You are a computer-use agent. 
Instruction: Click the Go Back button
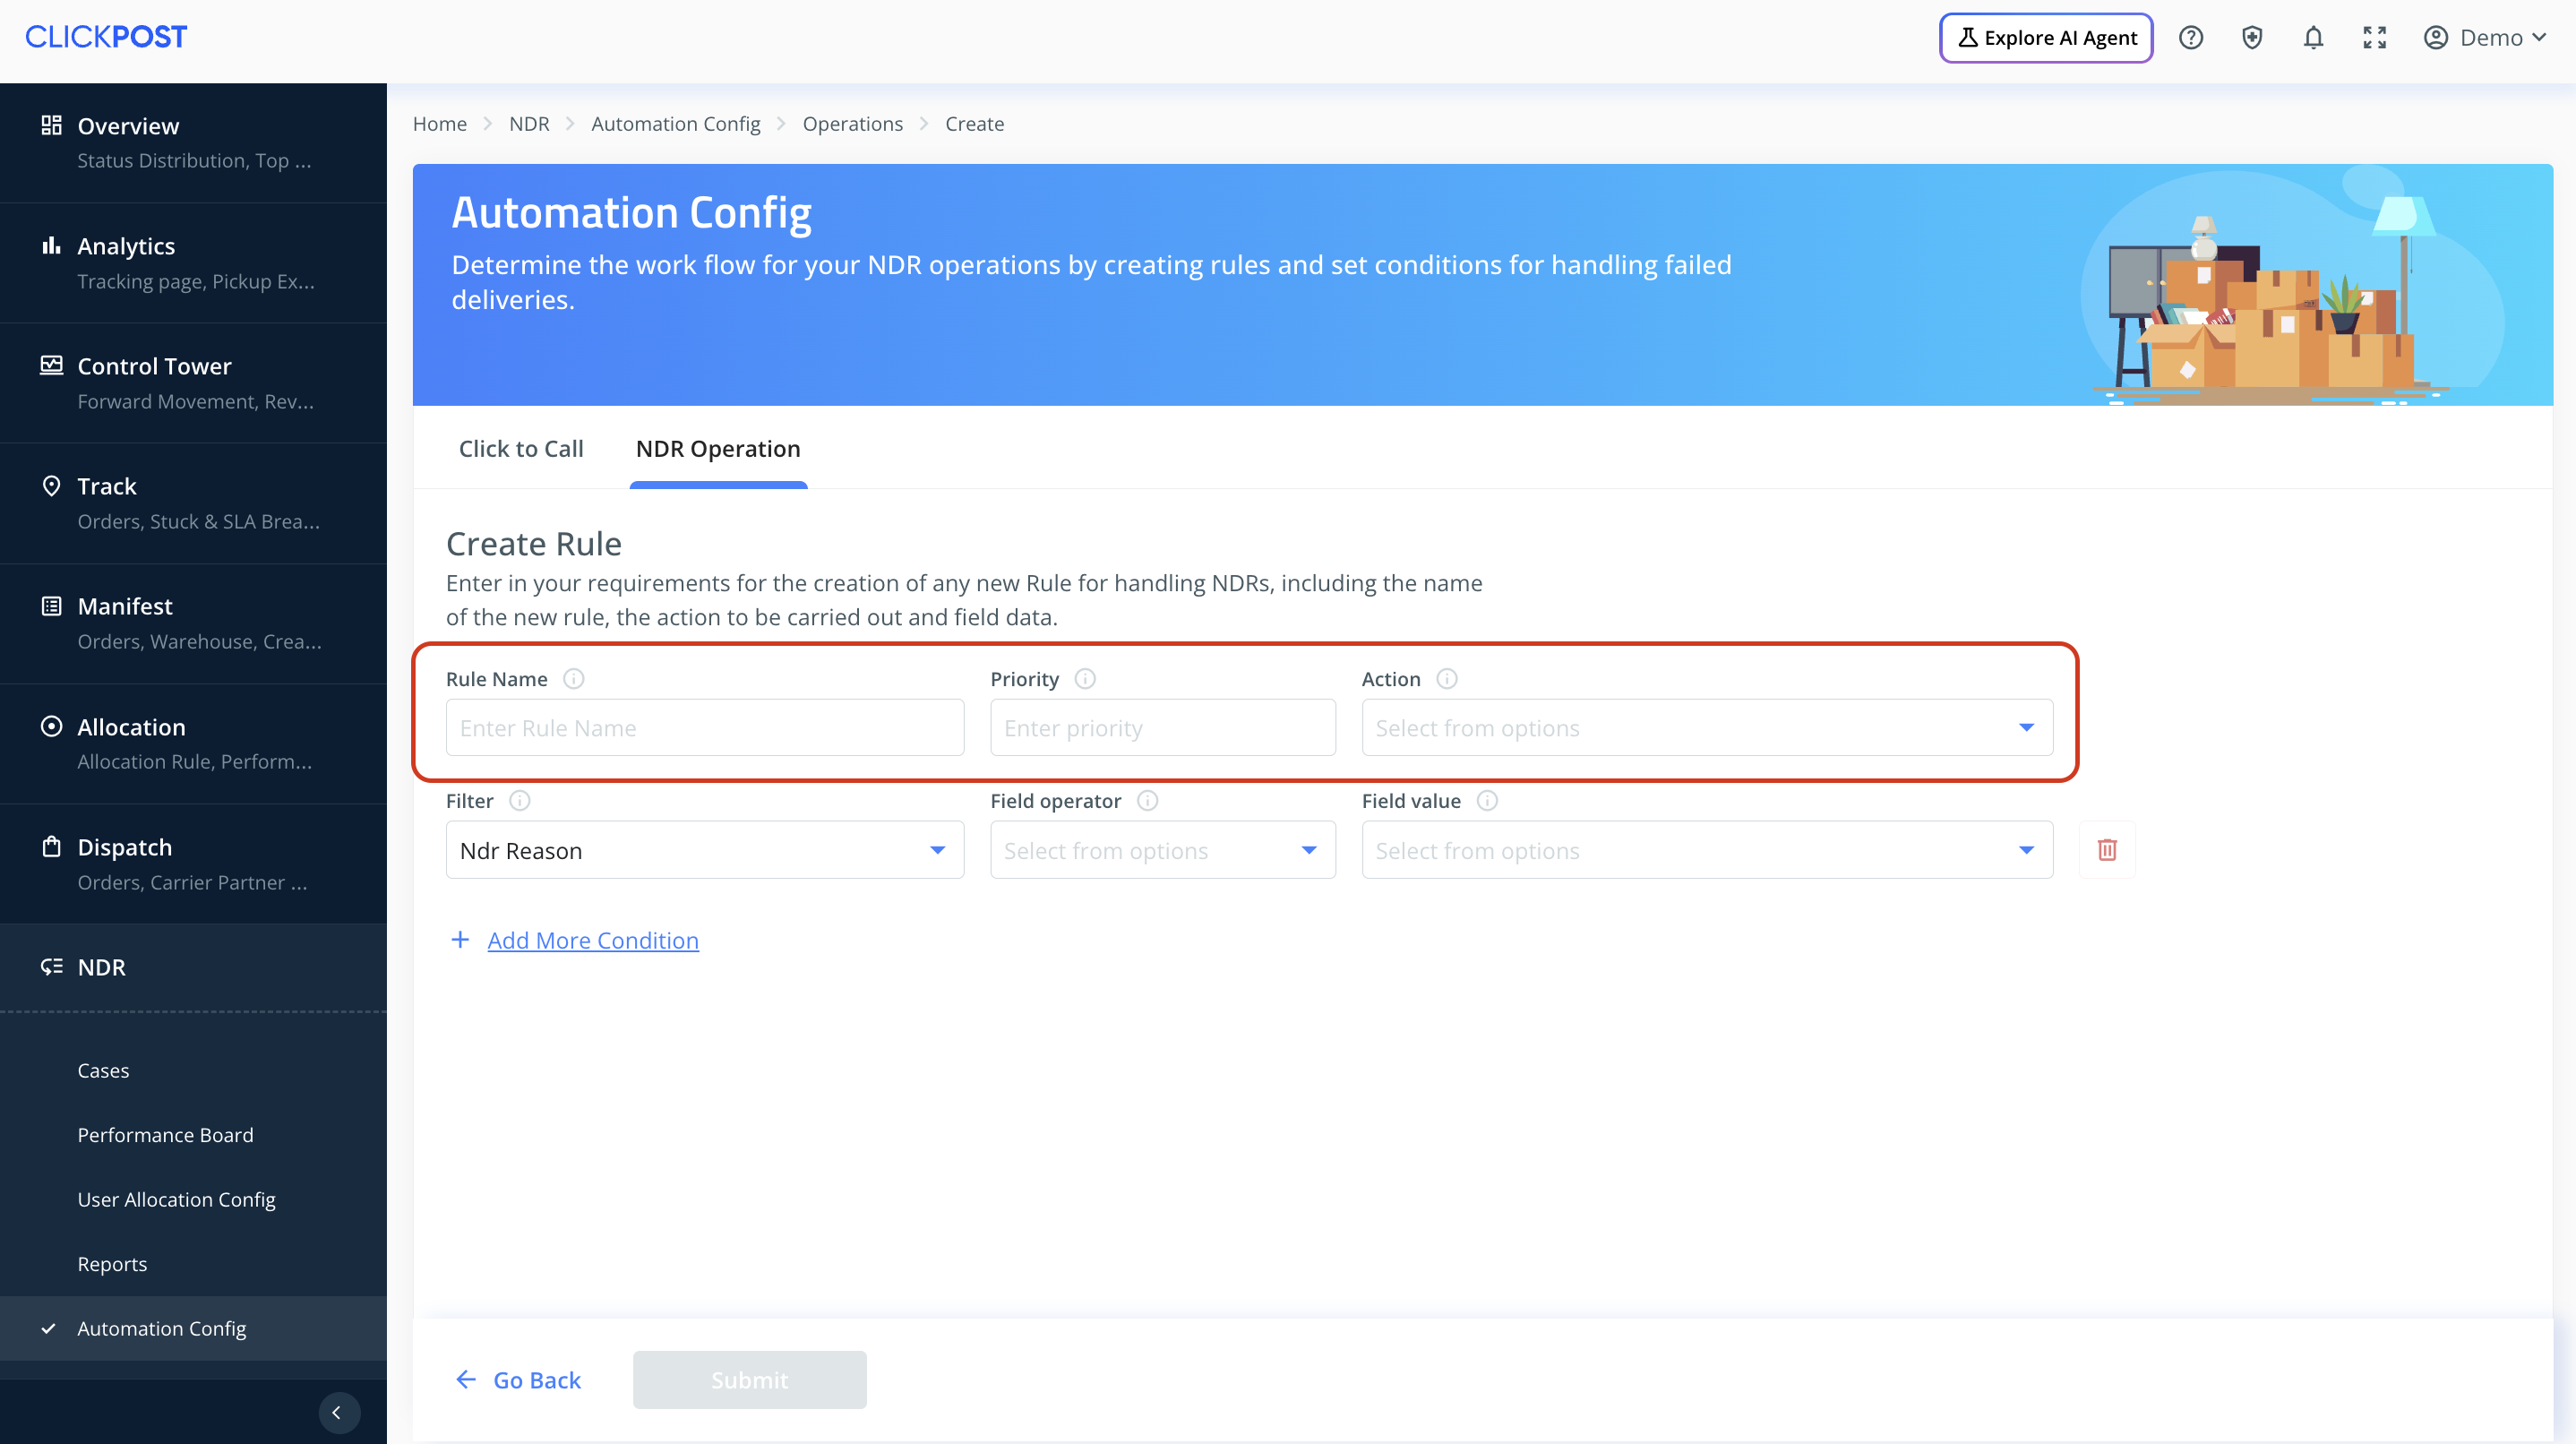(518, 1380)
